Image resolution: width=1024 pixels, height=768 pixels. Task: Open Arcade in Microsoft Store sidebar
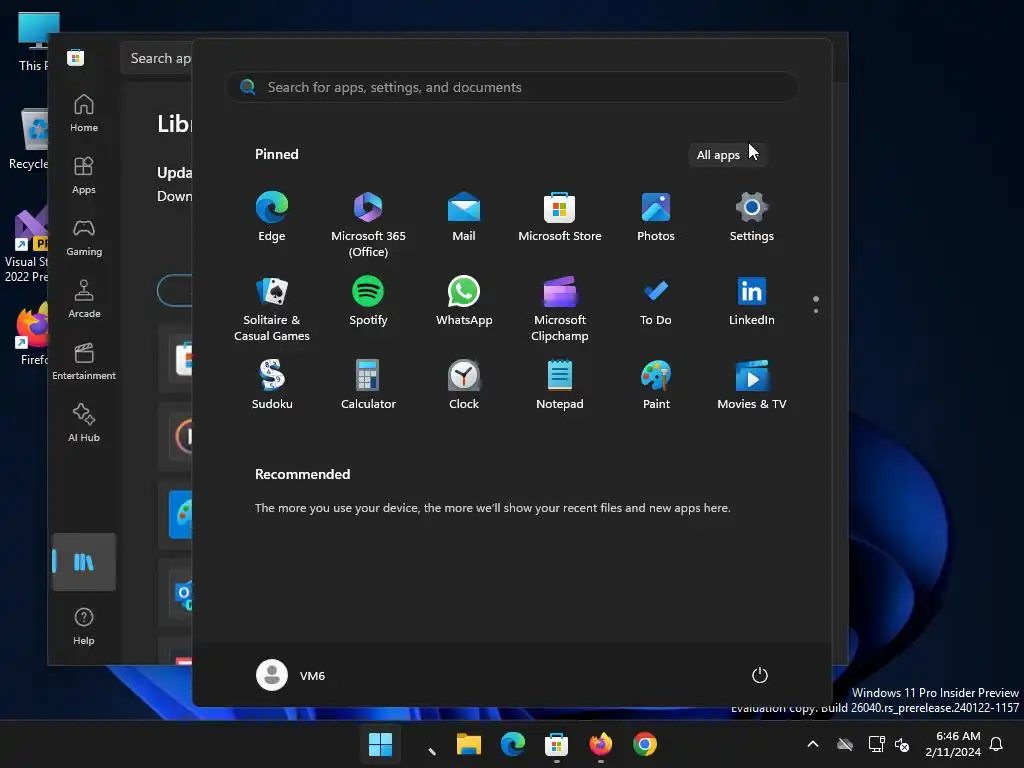coord(84,299)
